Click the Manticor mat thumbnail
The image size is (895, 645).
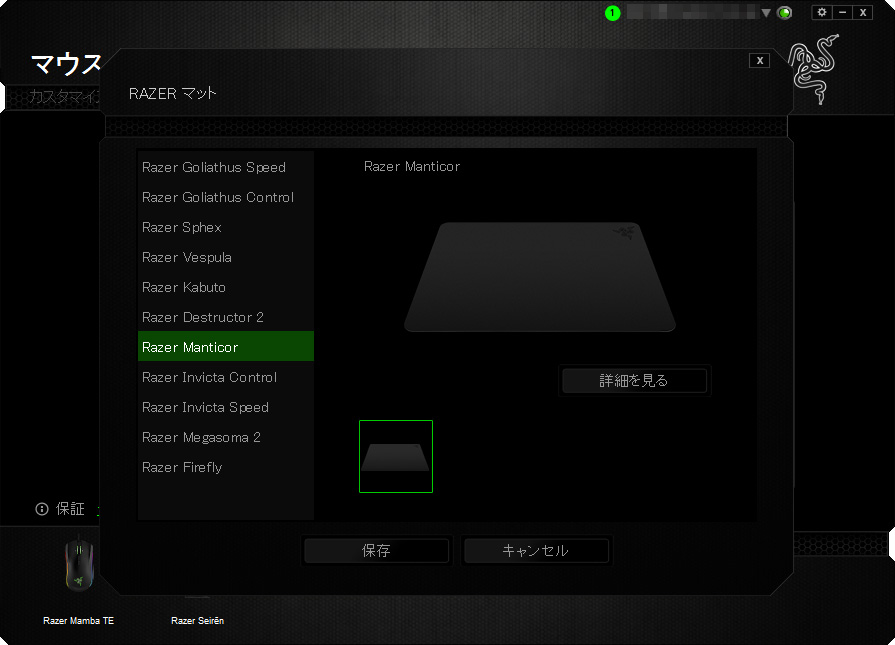pyautogui.click(x=396, y=457)
